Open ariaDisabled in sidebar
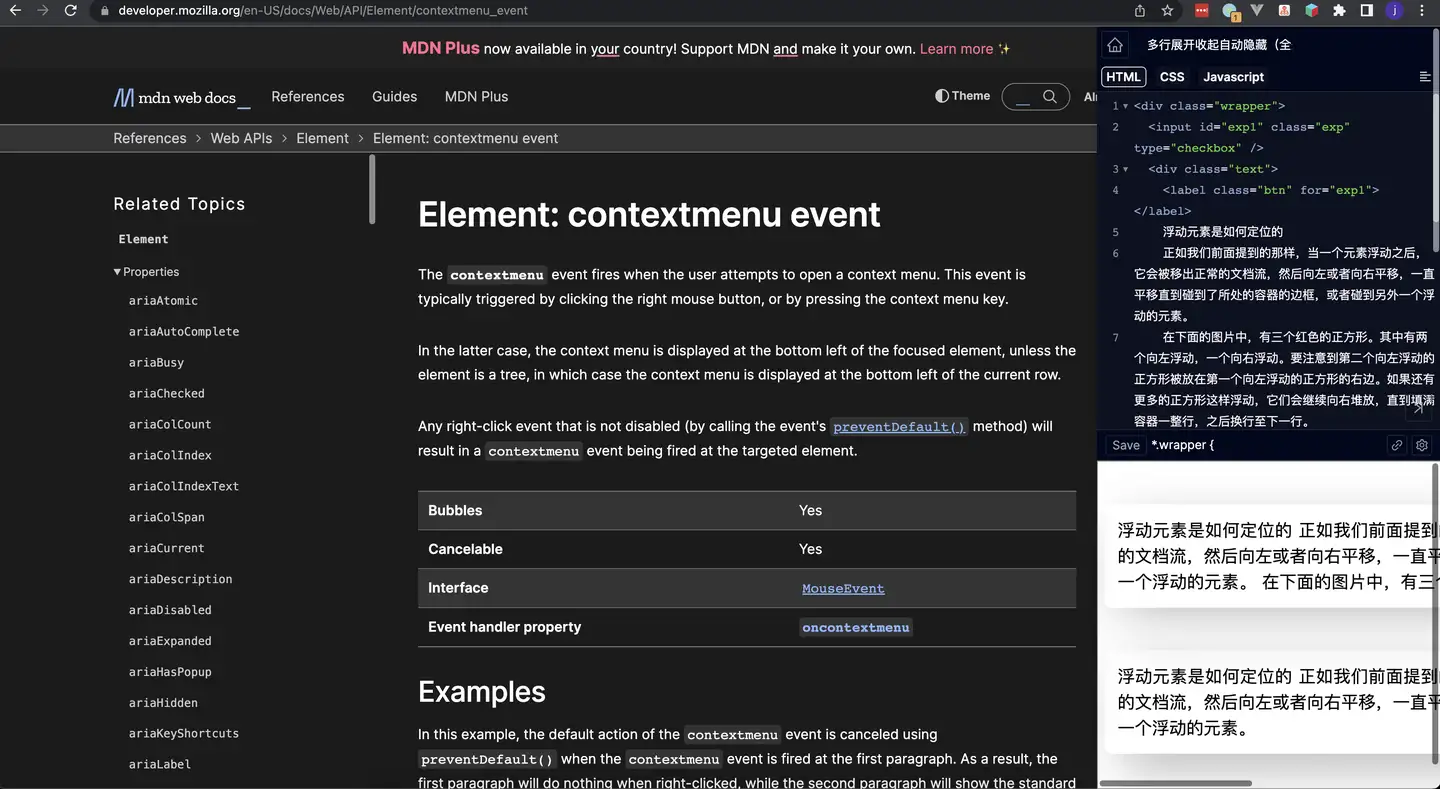The height and width of the screenshot is (789, 1440). point(170,611)
